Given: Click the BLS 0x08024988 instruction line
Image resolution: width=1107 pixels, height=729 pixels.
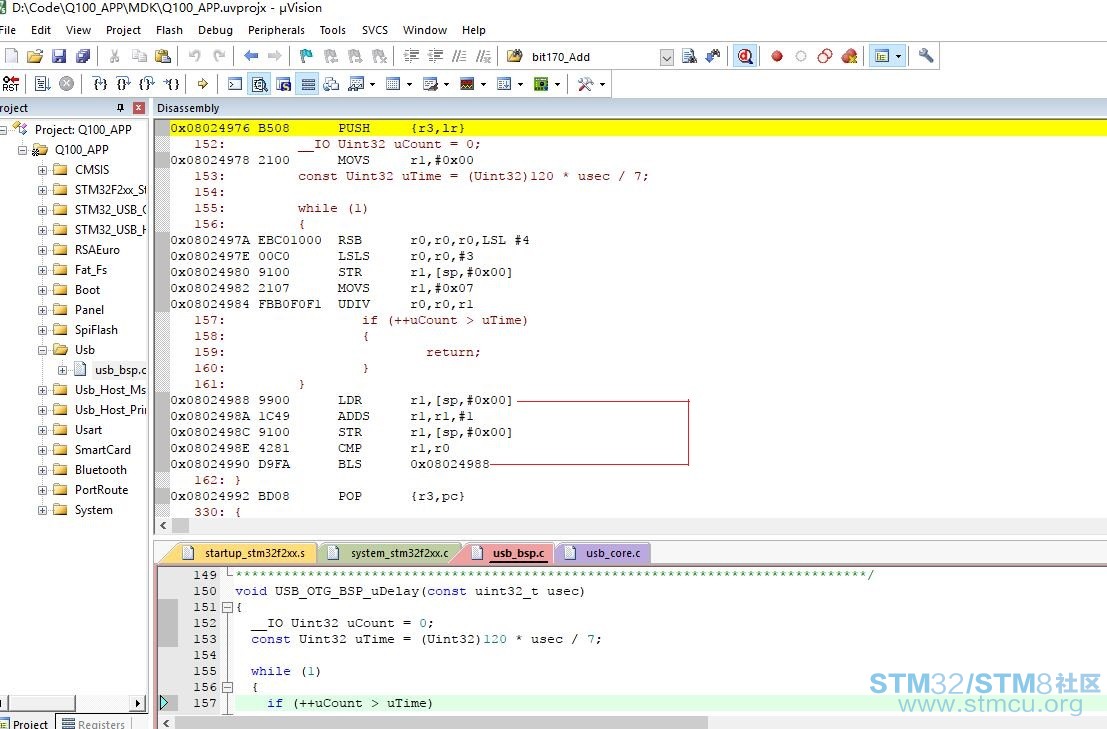Looking at the screenshot, I should click(330, 464).
